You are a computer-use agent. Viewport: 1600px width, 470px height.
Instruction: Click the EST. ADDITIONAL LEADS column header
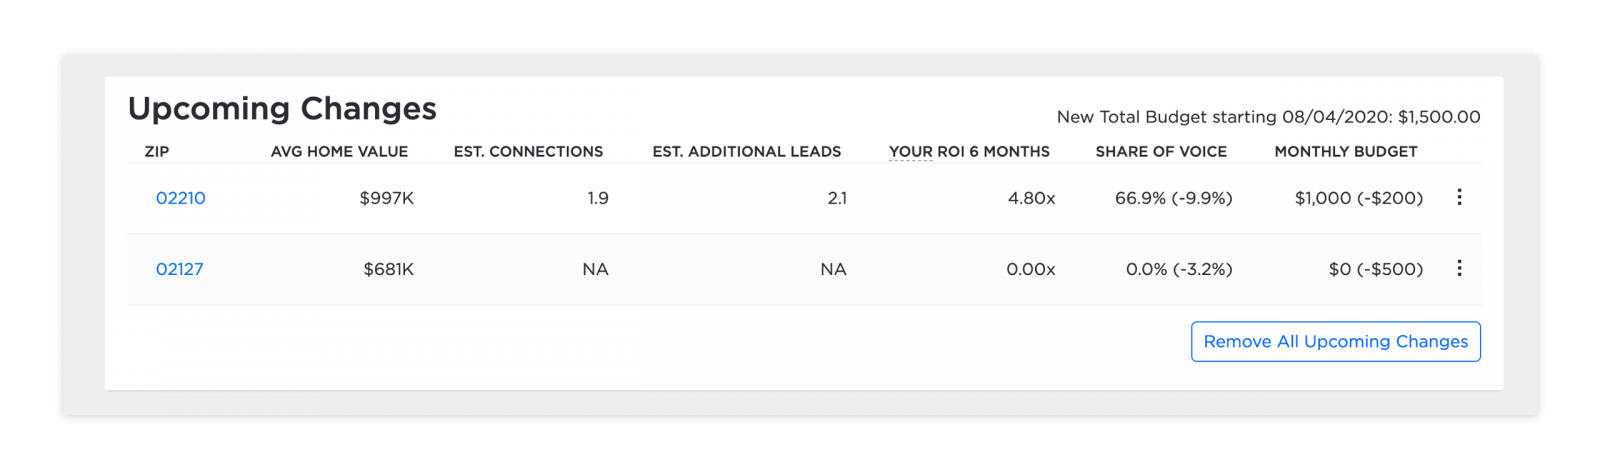point(746,152)
